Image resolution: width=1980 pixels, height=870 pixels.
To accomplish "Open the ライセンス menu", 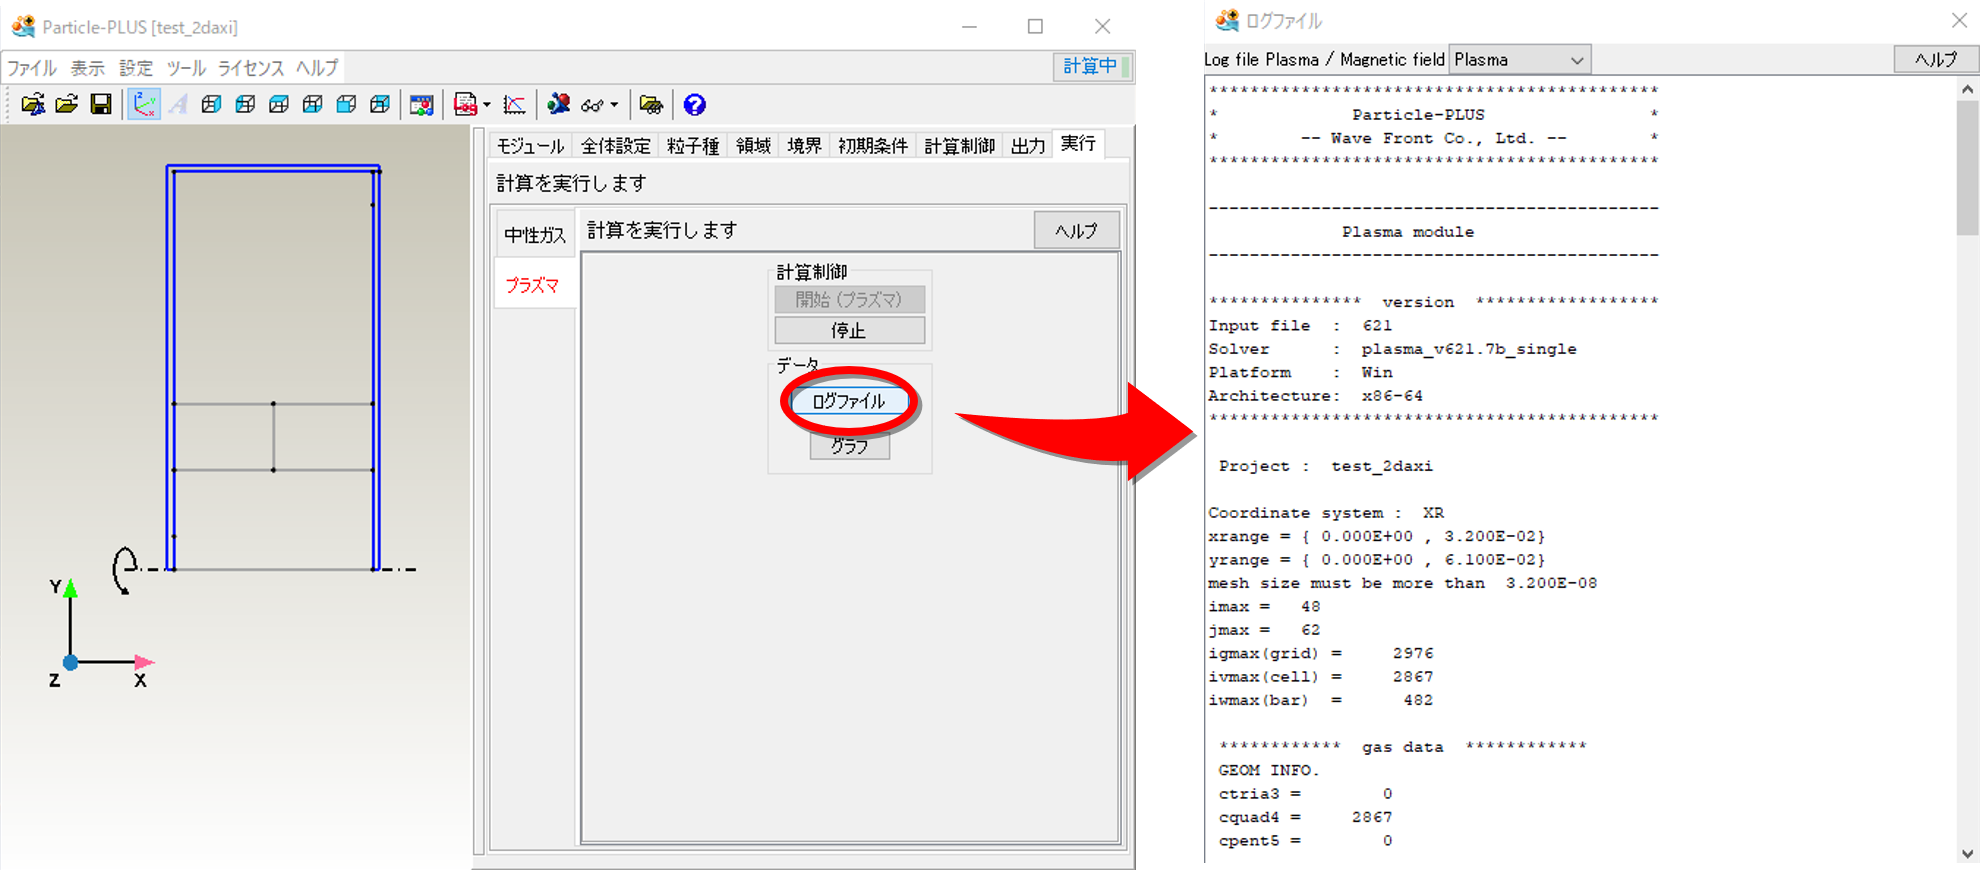I will [x=251, y=68].
